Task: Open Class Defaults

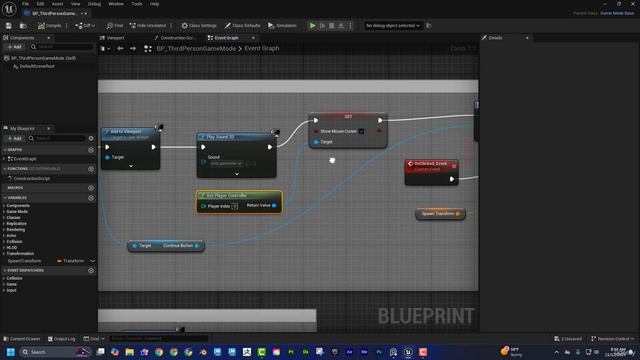Action: click(242, 26)
